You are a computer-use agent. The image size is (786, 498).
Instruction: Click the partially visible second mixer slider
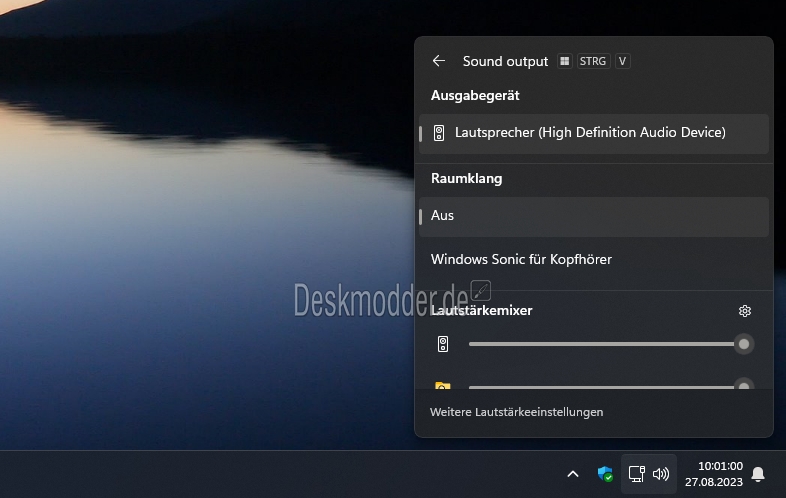pyautogui.click(x=611, y=387)
